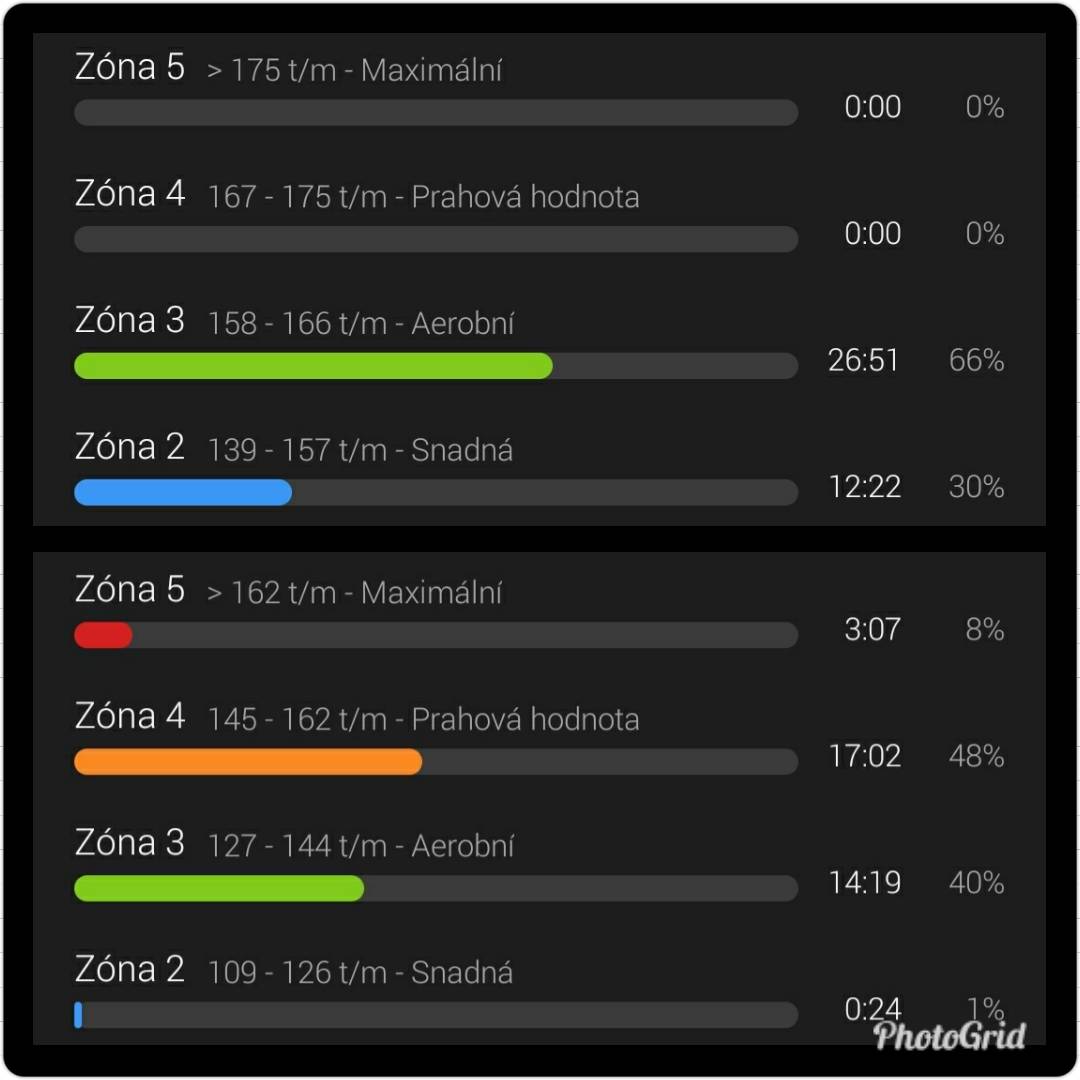Click the Zóna 5 > 175 t/m label
Viewport: 1080px width, 1080px height.
[289, 68]
